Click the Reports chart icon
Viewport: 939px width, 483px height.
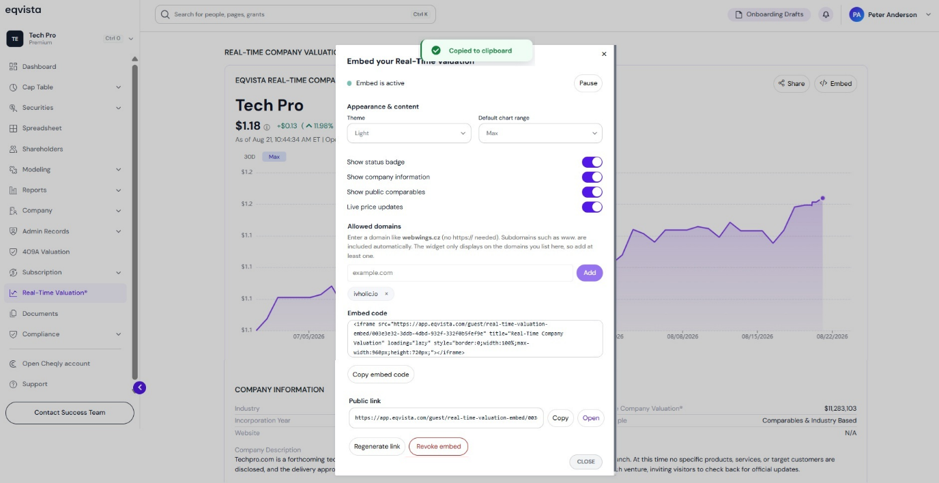[x=13, y=190]
